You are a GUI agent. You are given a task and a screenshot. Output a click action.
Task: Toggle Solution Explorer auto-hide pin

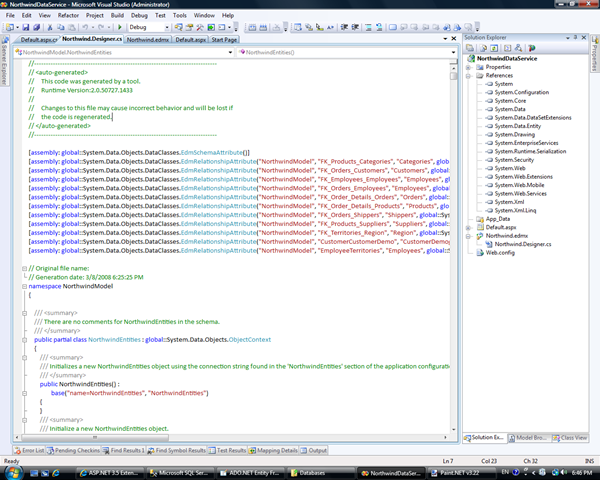tap(576, 38)
